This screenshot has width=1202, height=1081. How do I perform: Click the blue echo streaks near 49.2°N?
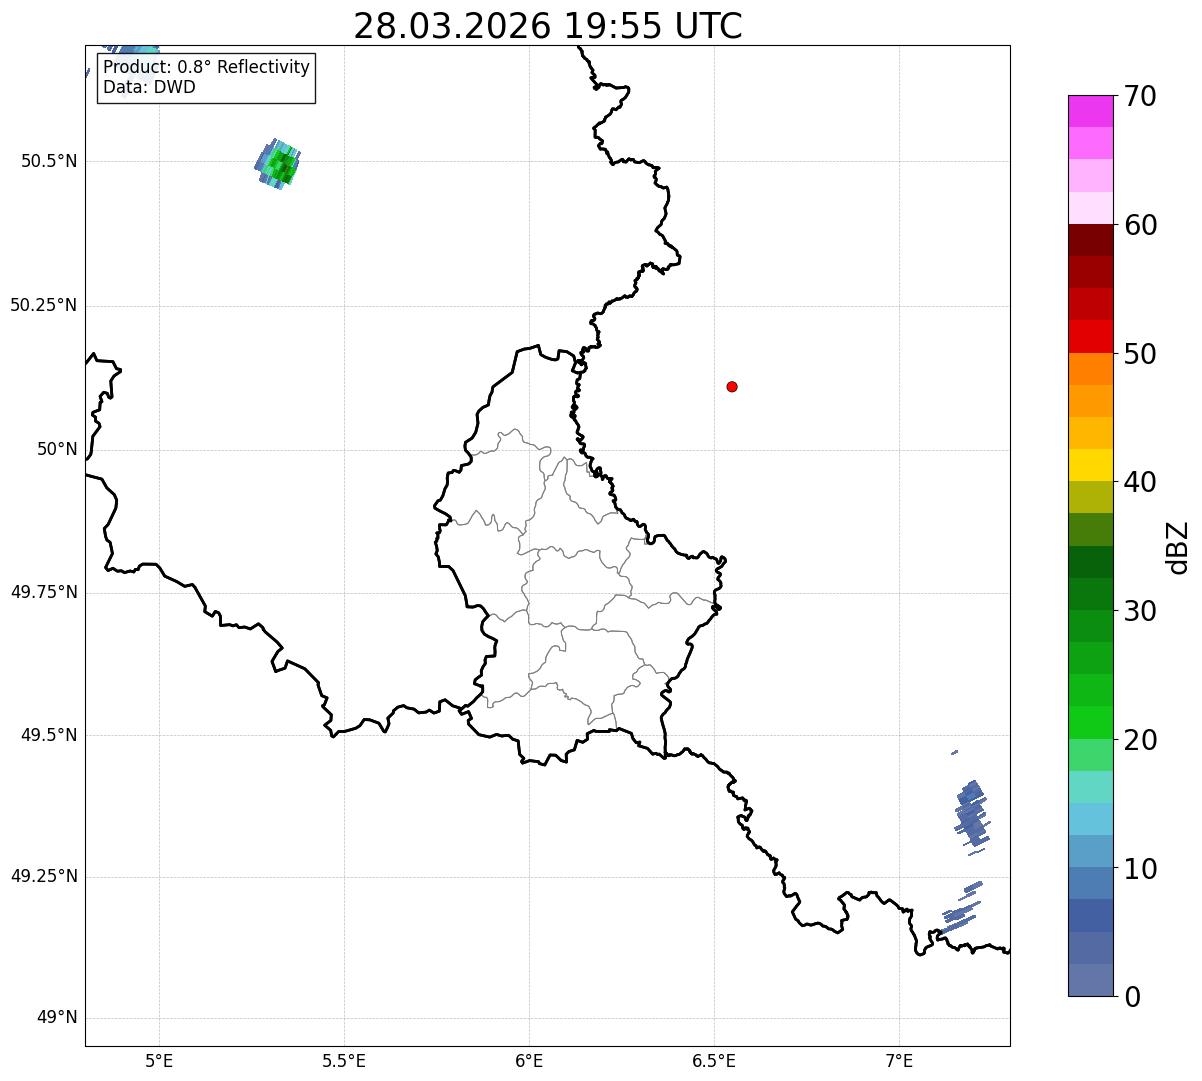click(962, 907)
